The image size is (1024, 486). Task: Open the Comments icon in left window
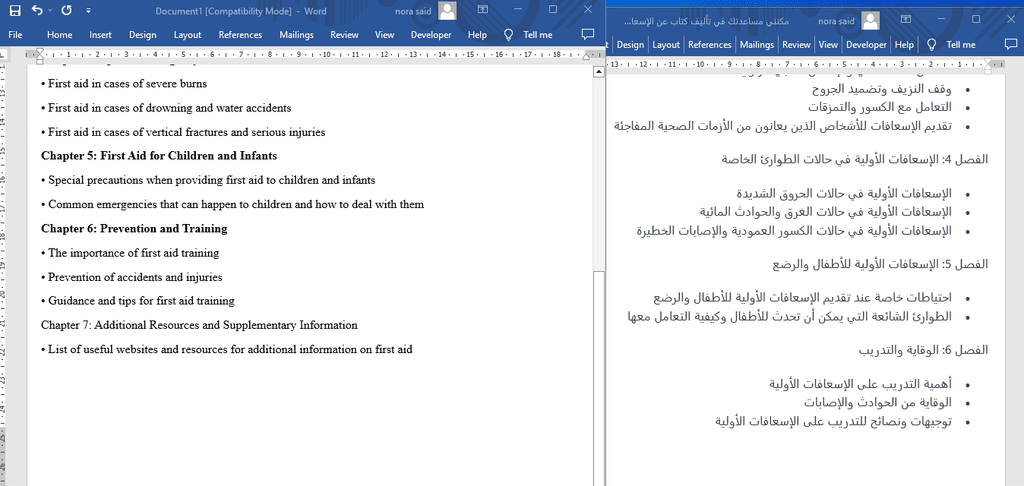point(588,34)
